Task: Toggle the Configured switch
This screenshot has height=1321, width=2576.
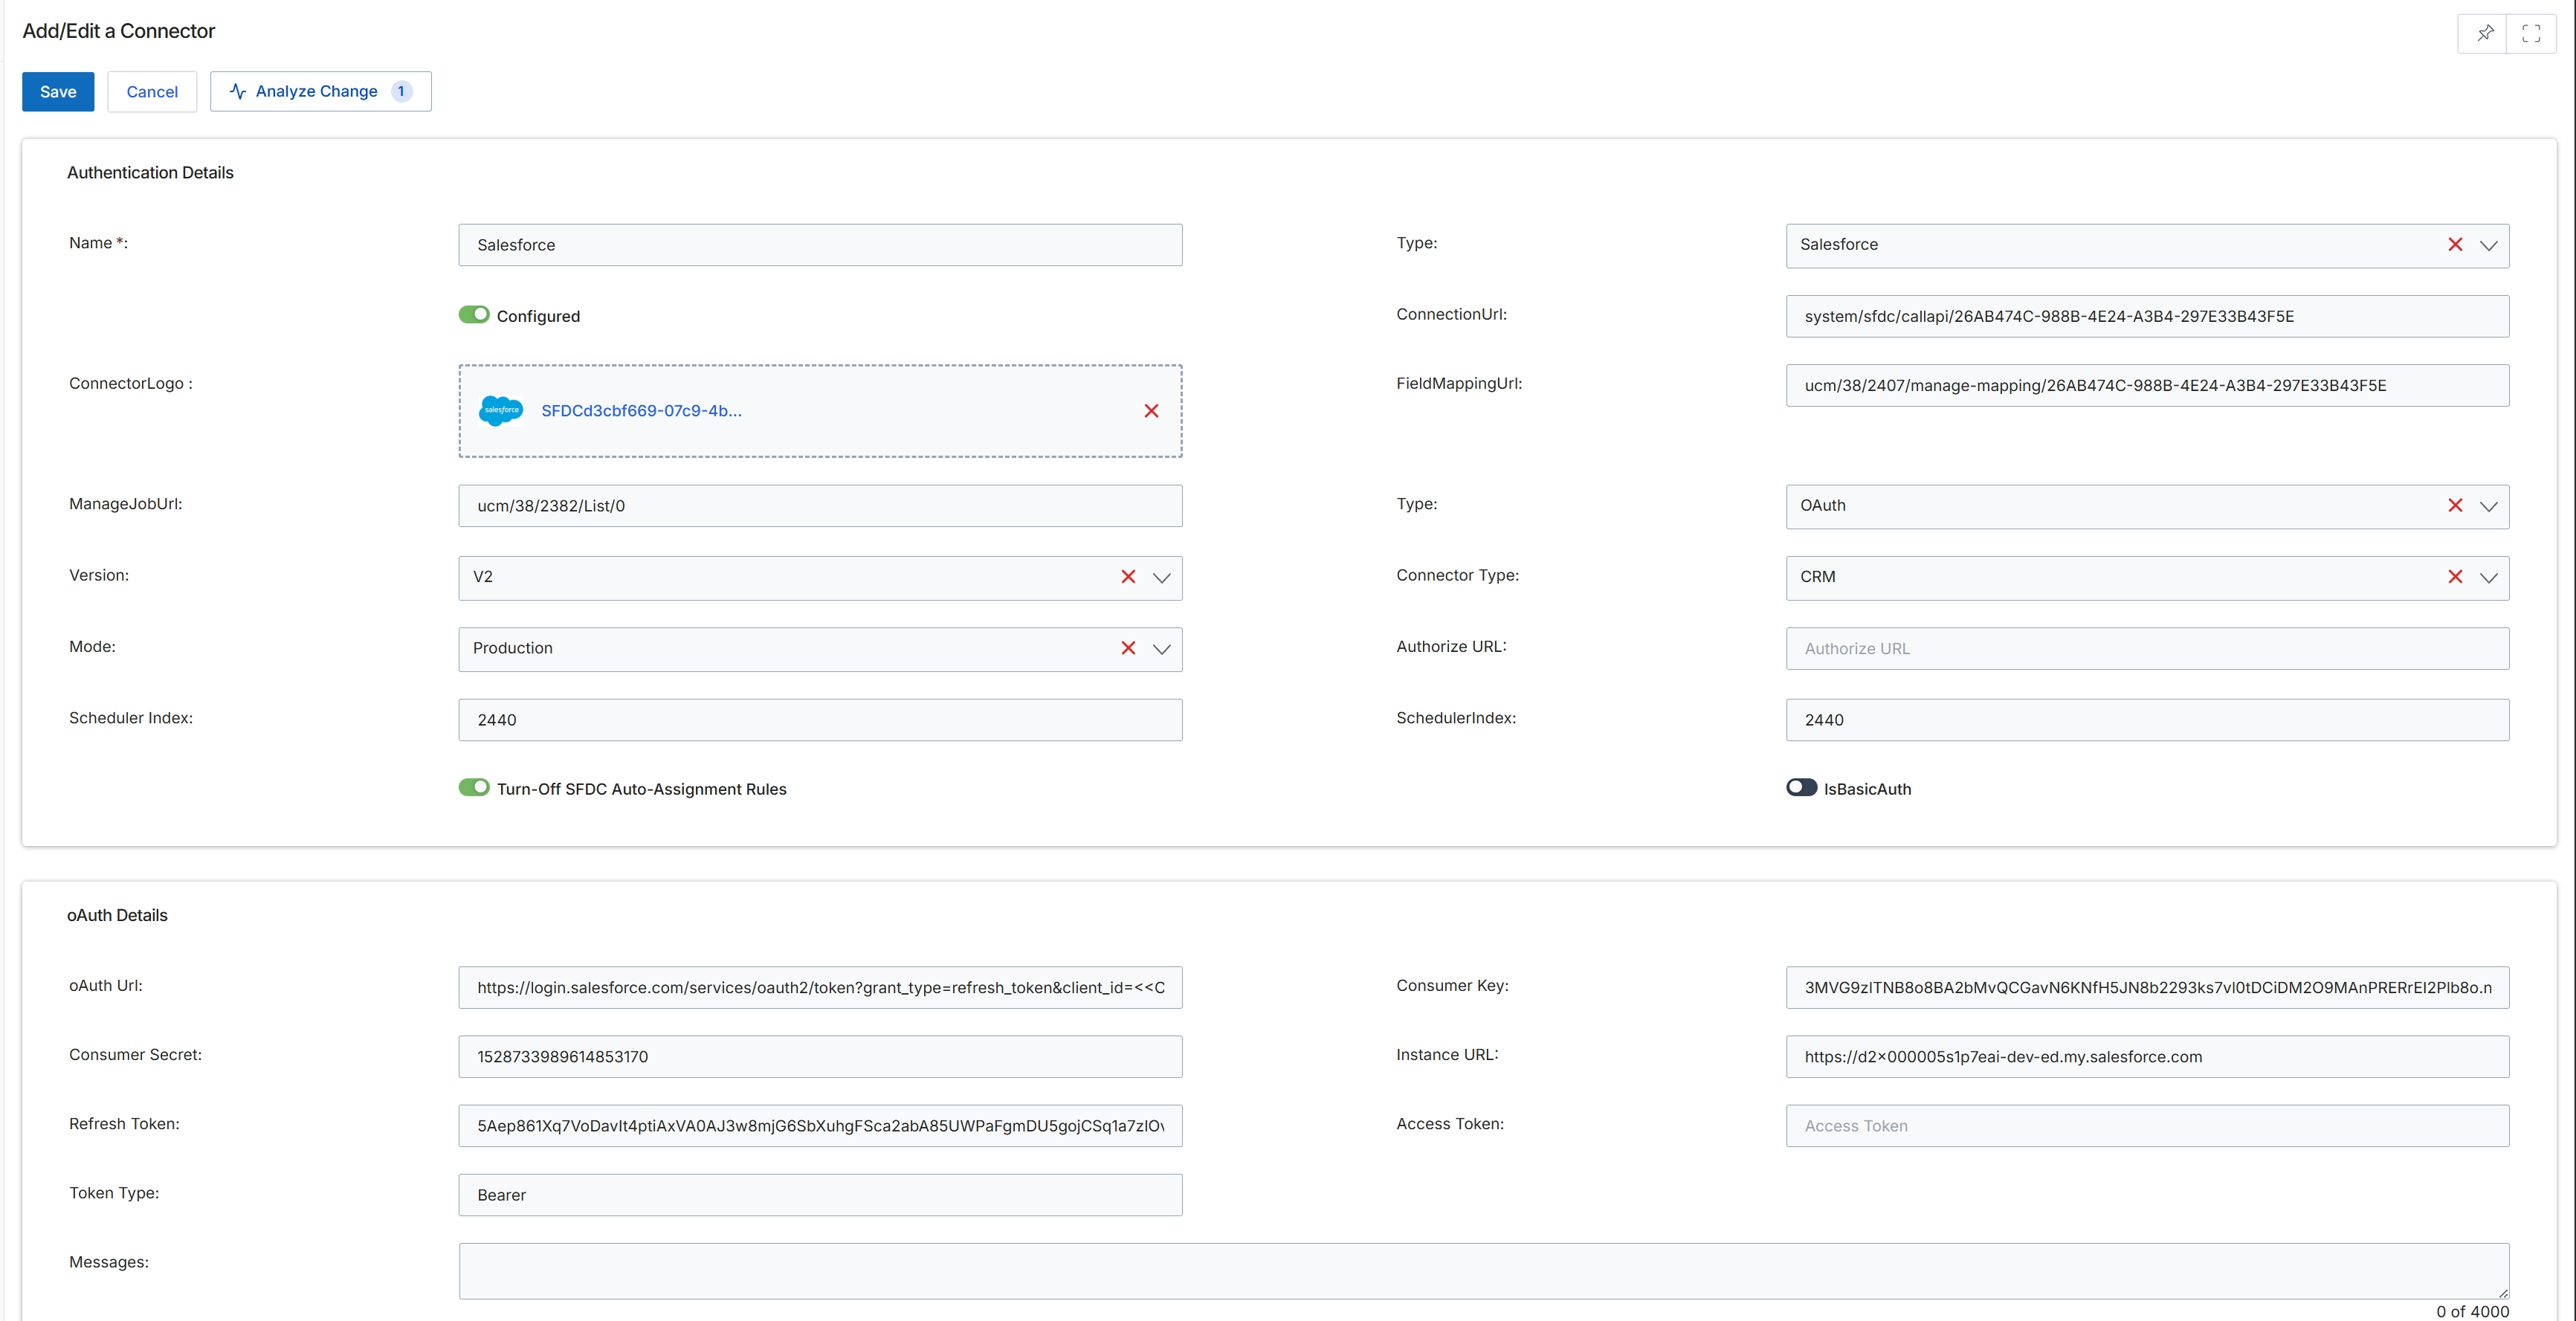Action: tap(474, 315)
